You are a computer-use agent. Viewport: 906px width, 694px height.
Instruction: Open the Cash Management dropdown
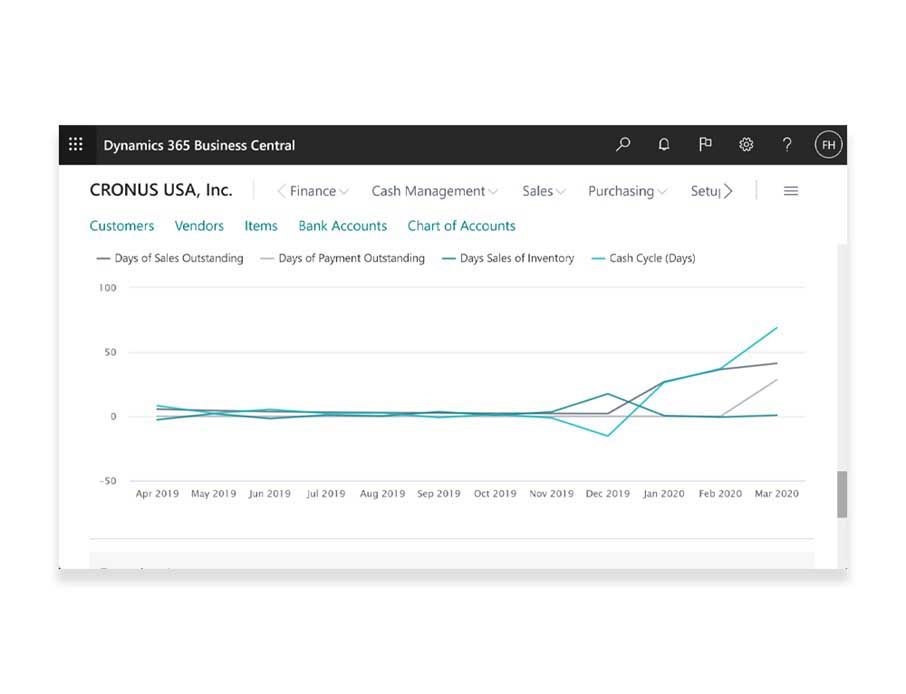point(434,190)
